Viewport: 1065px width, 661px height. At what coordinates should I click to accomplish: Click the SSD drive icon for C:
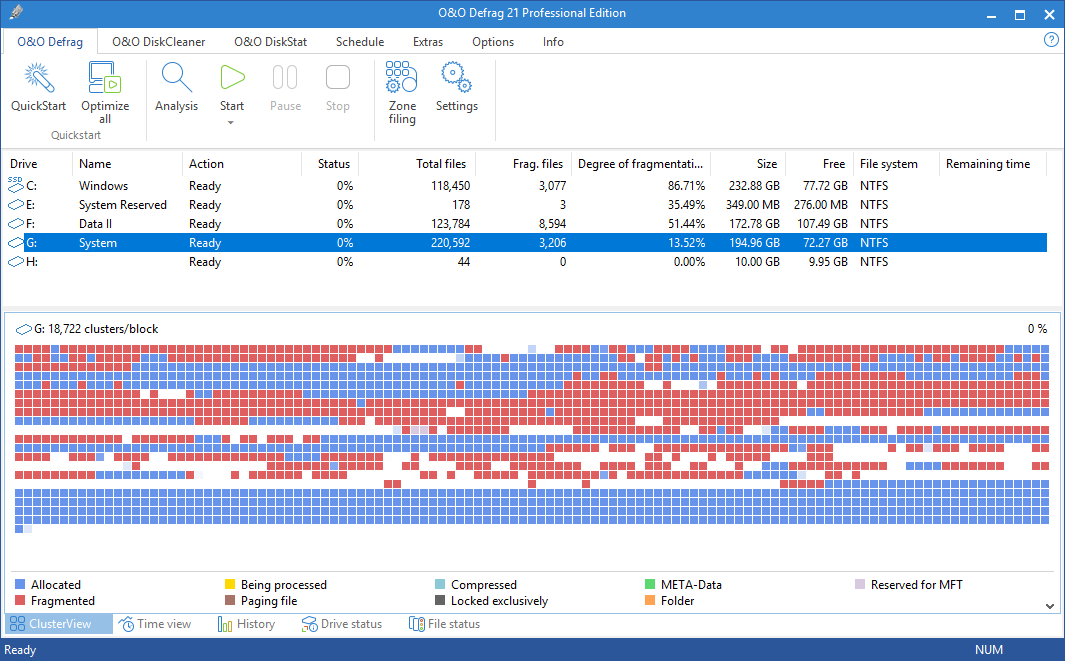[x=16, y=185]
